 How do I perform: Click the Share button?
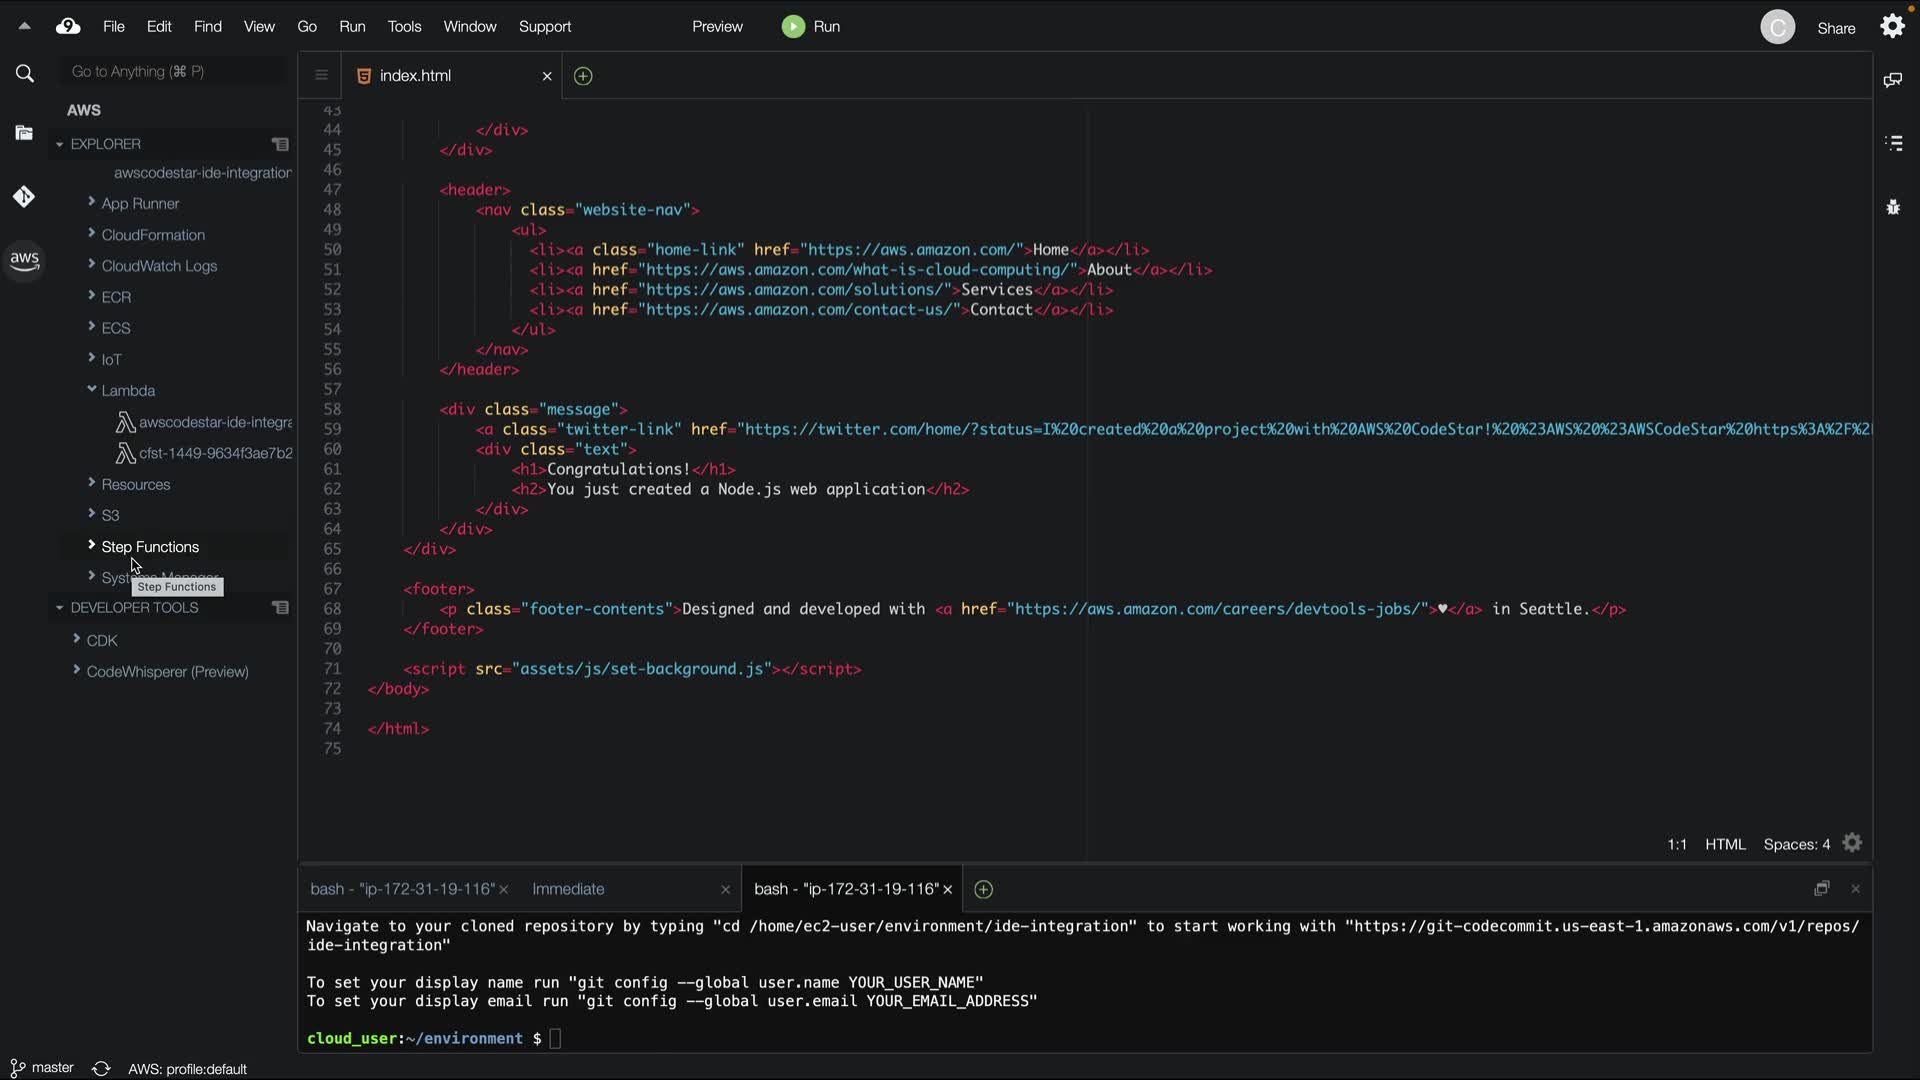click(x=1836, y=28)
